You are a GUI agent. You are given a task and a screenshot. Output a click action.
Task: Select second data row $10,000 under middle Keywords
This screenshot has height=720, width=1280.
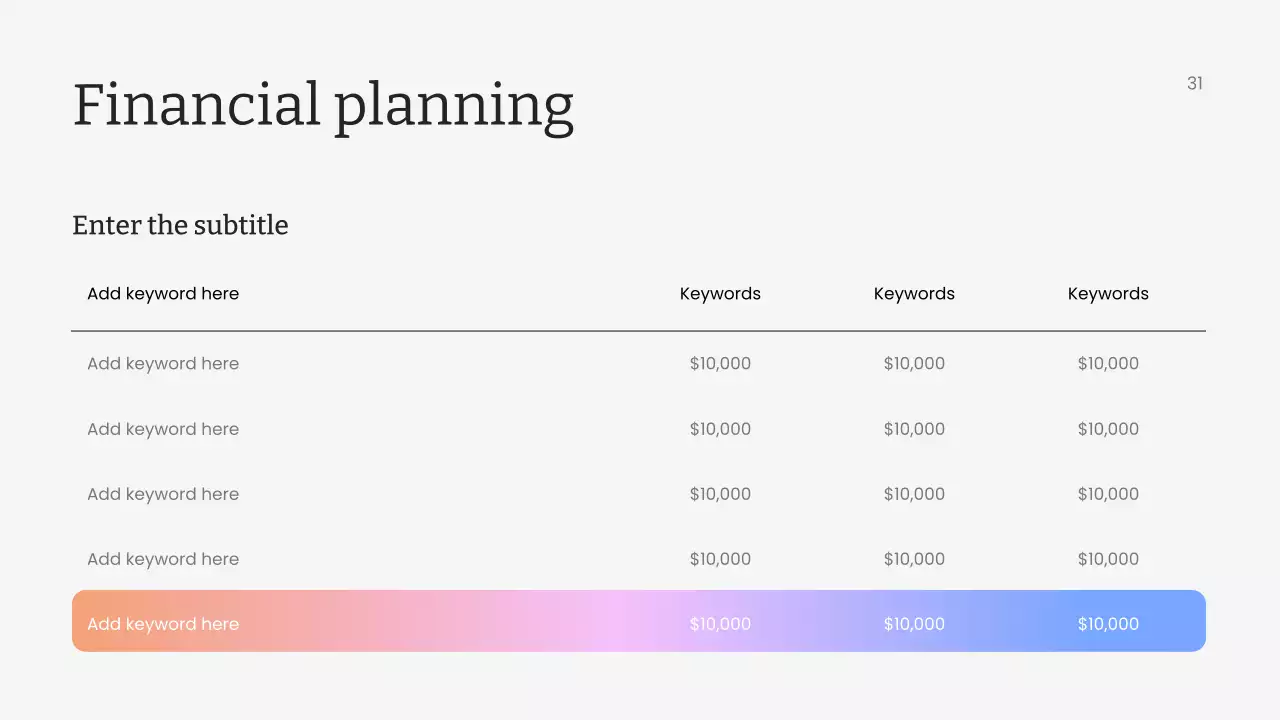pyautogui.click(x=914, y=429)
